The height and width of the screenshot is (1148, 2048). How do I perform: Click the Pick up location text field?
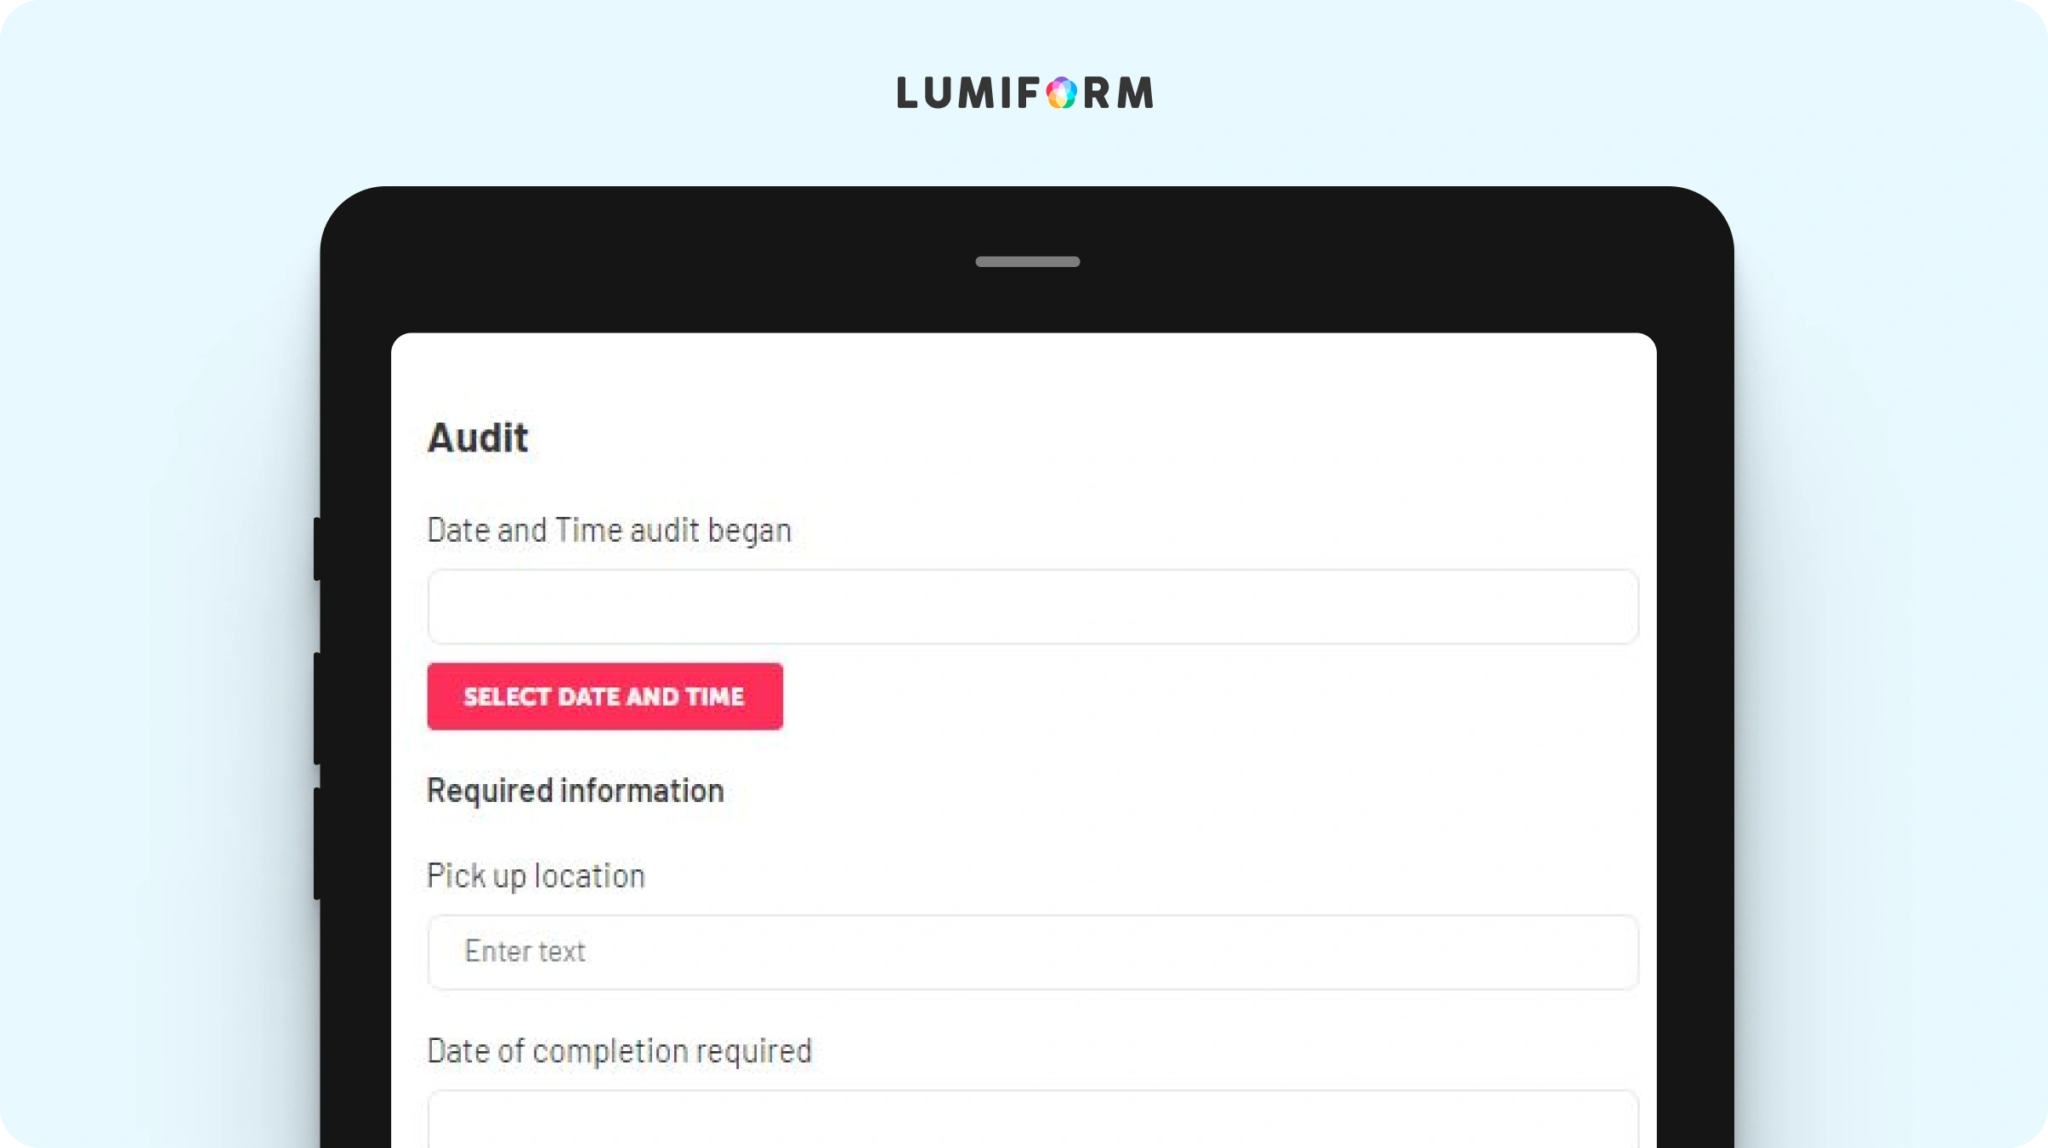pos(1033,952)
